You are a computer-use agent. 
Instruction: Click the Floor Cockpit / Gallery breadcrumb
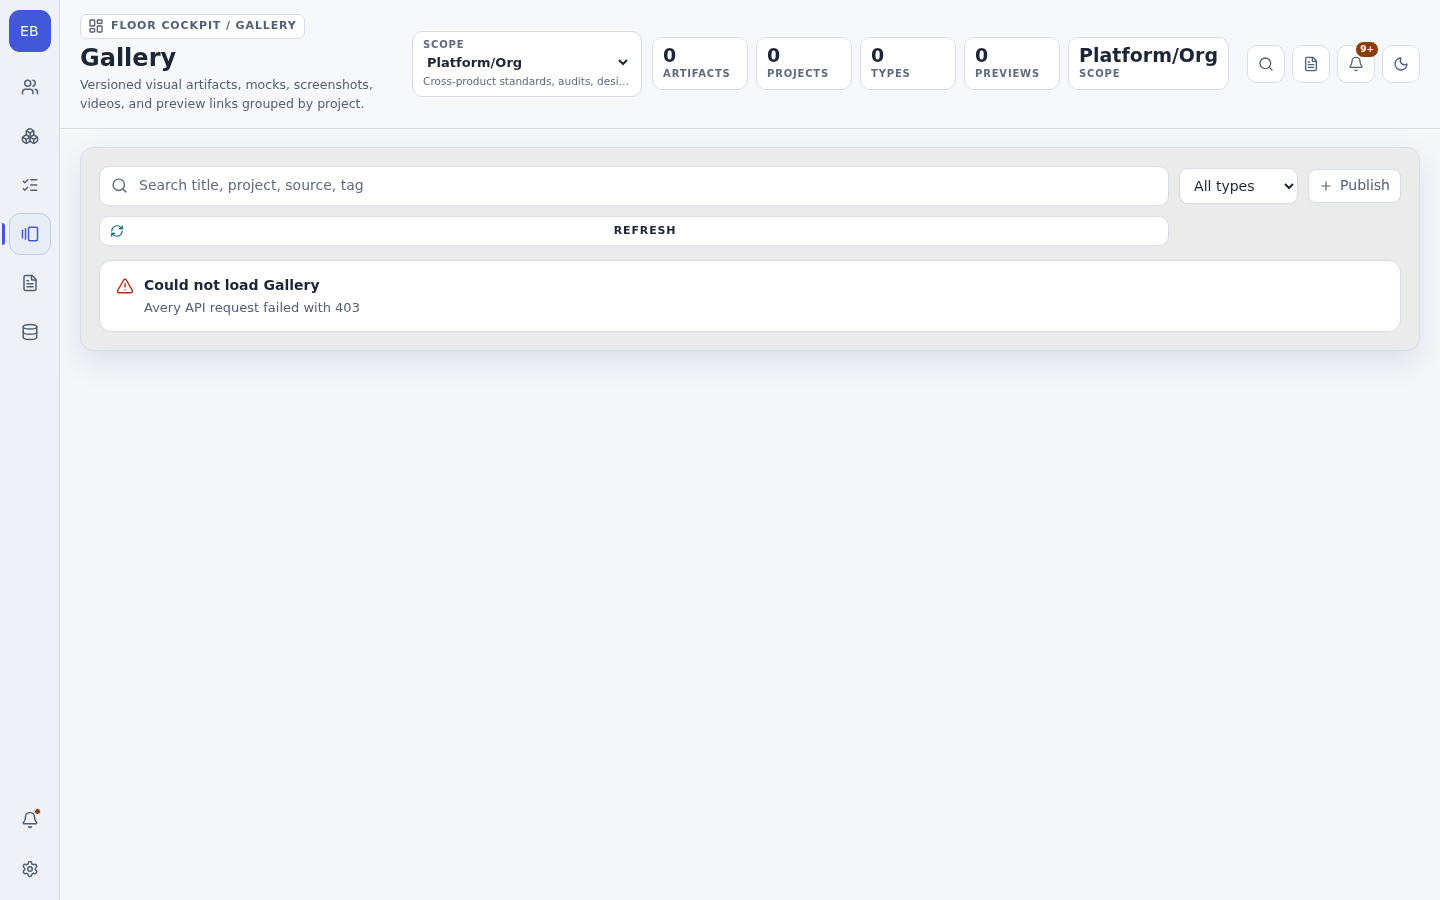tap(192, 26)
